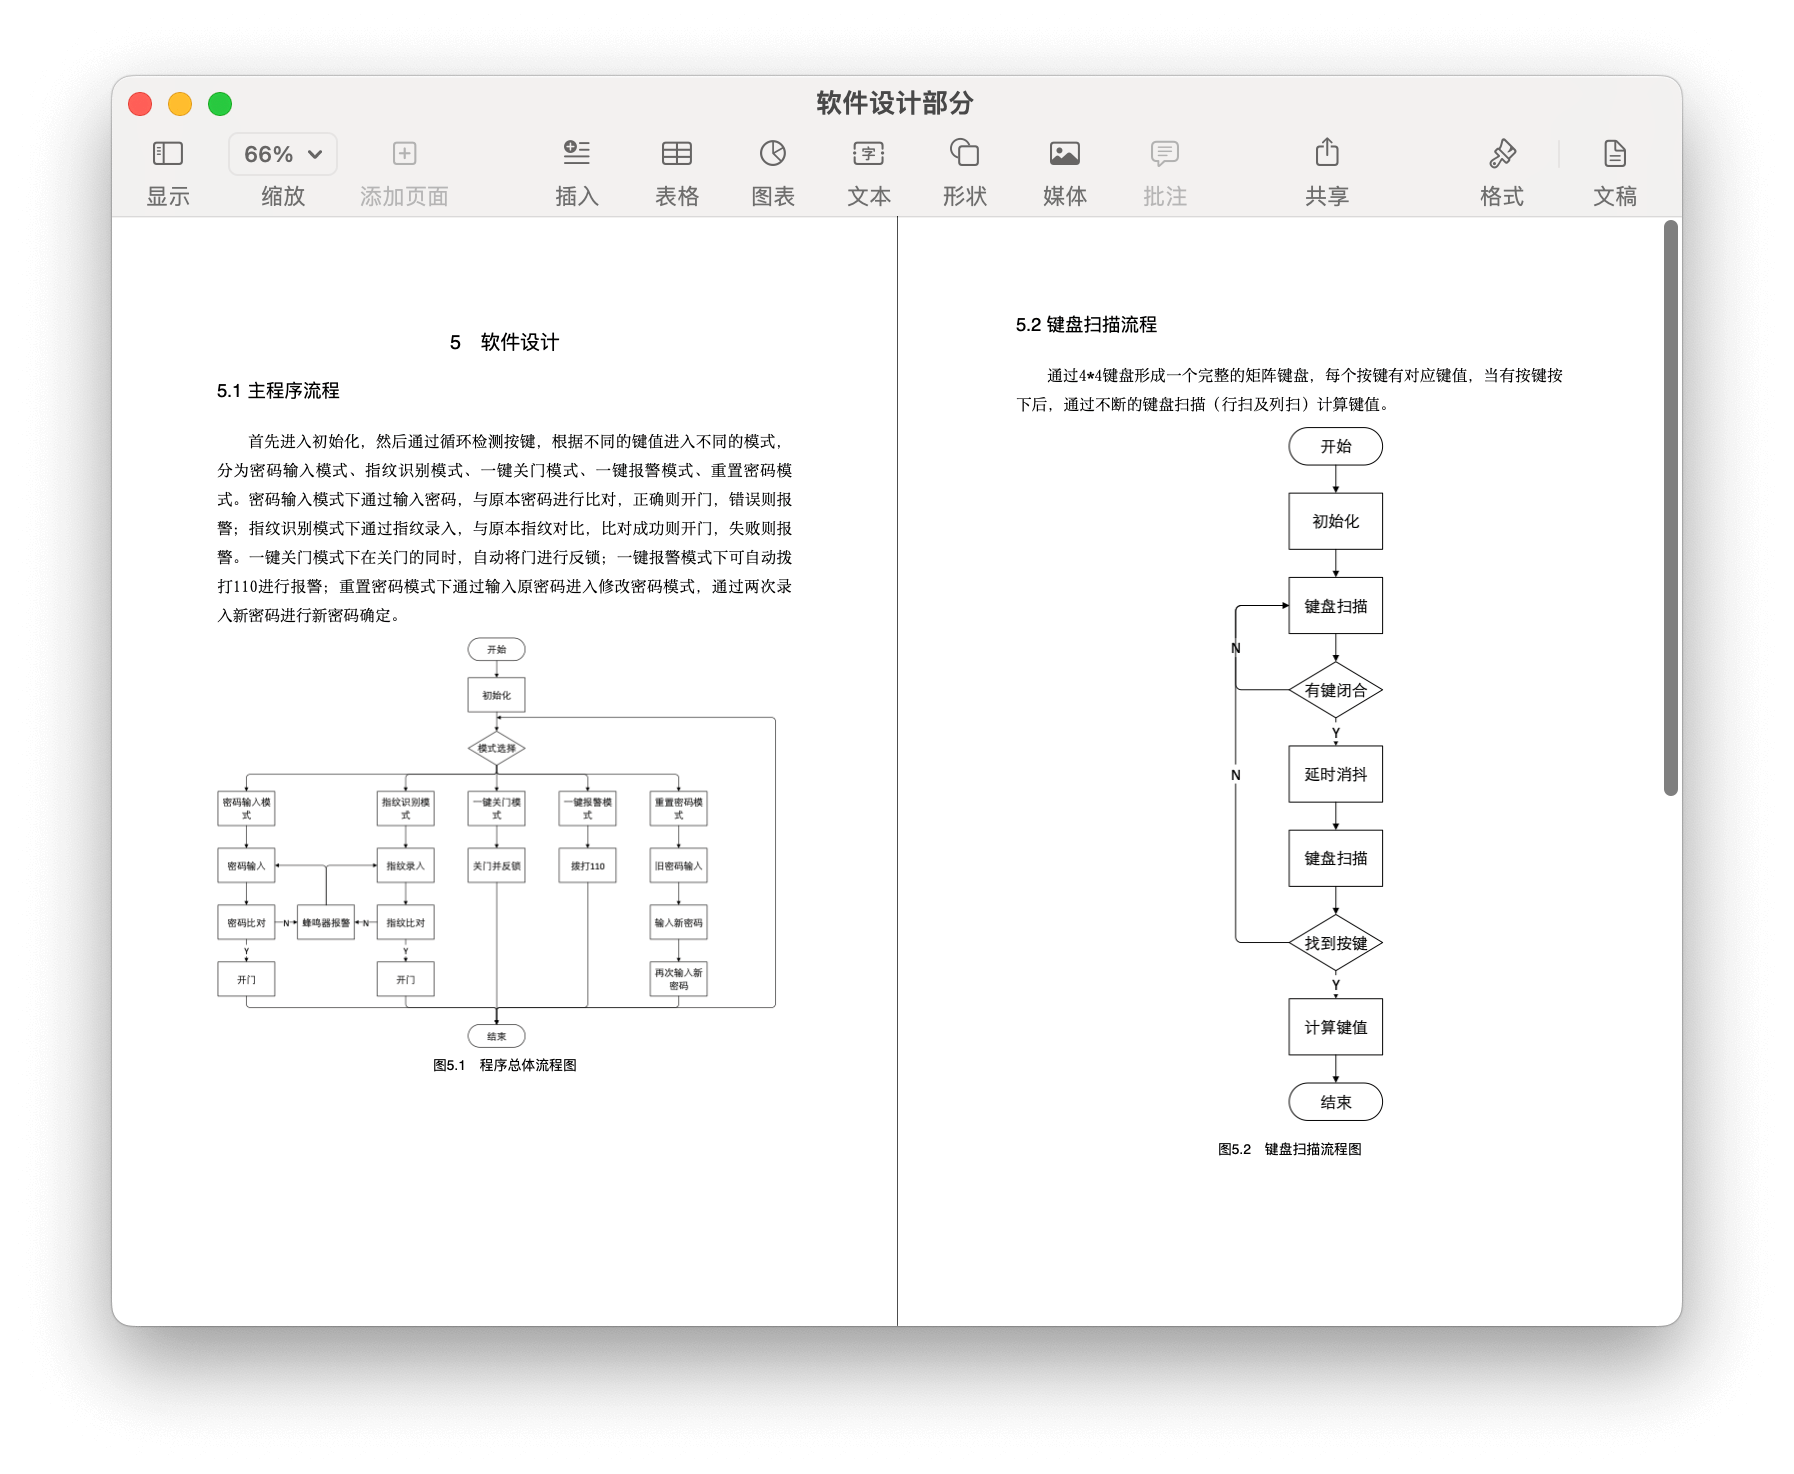The image size is (1794, 1474).
Task: Toggle the Format (格式) inspector
Action: click(1502, 153)
